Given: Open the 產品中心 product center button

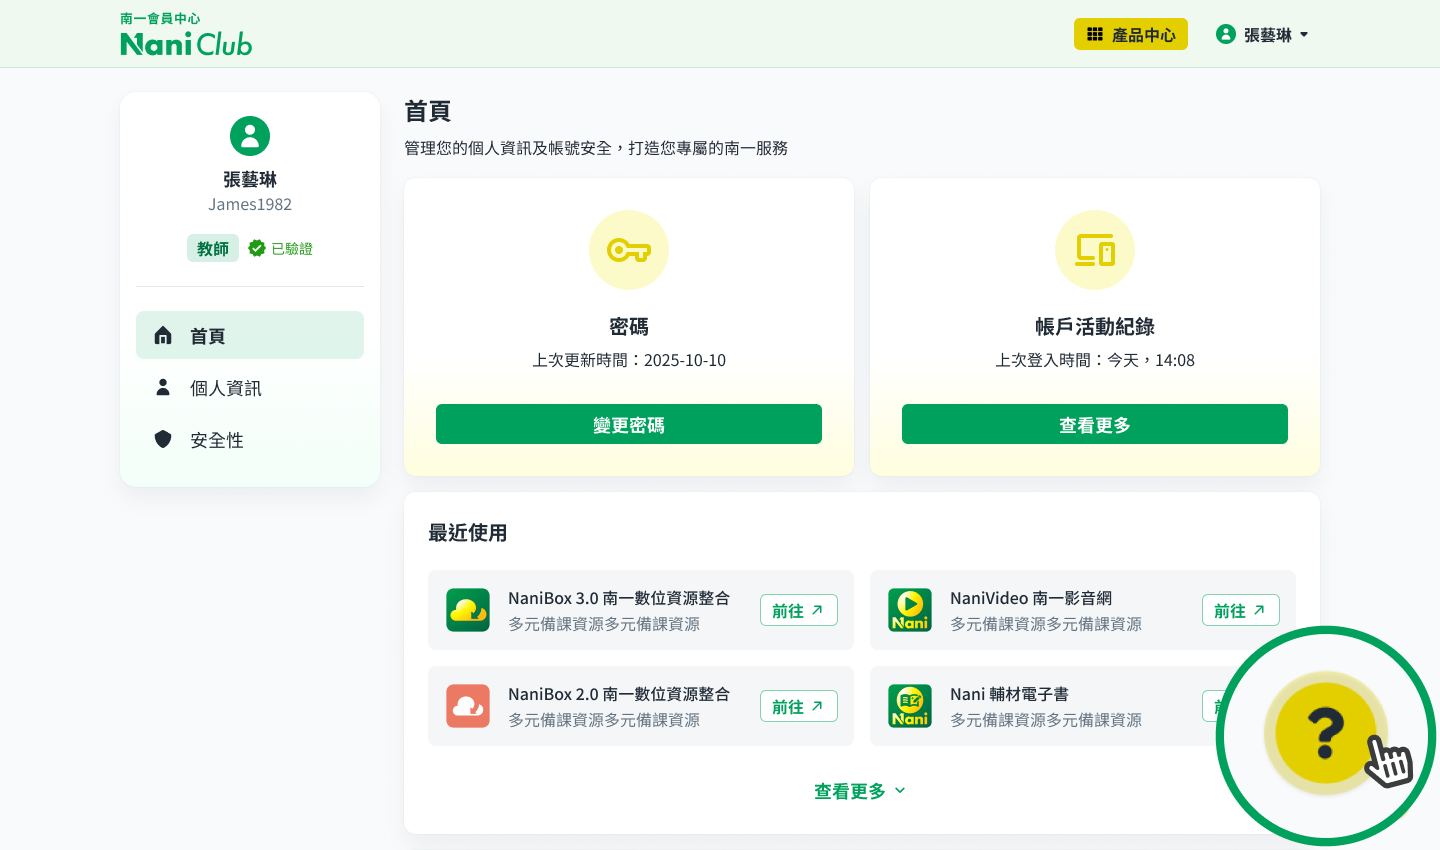Looking at the screenshot, I should point(1131,34).
